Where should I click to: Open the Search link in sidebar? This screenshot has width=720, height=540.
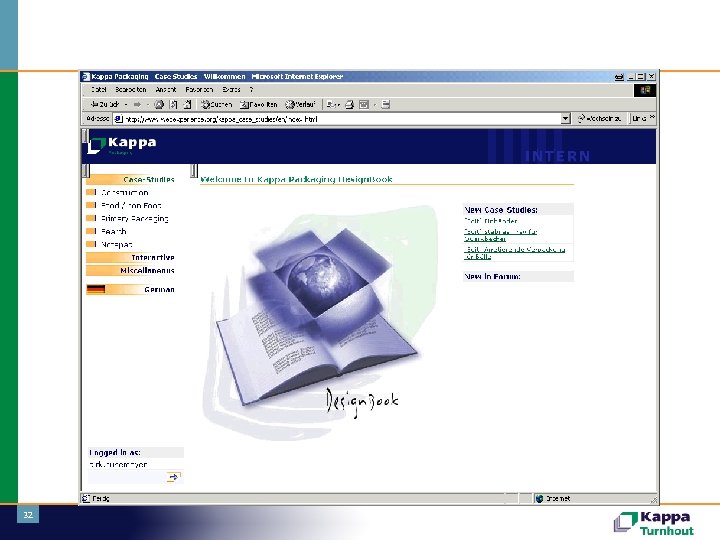coord(113,231)
